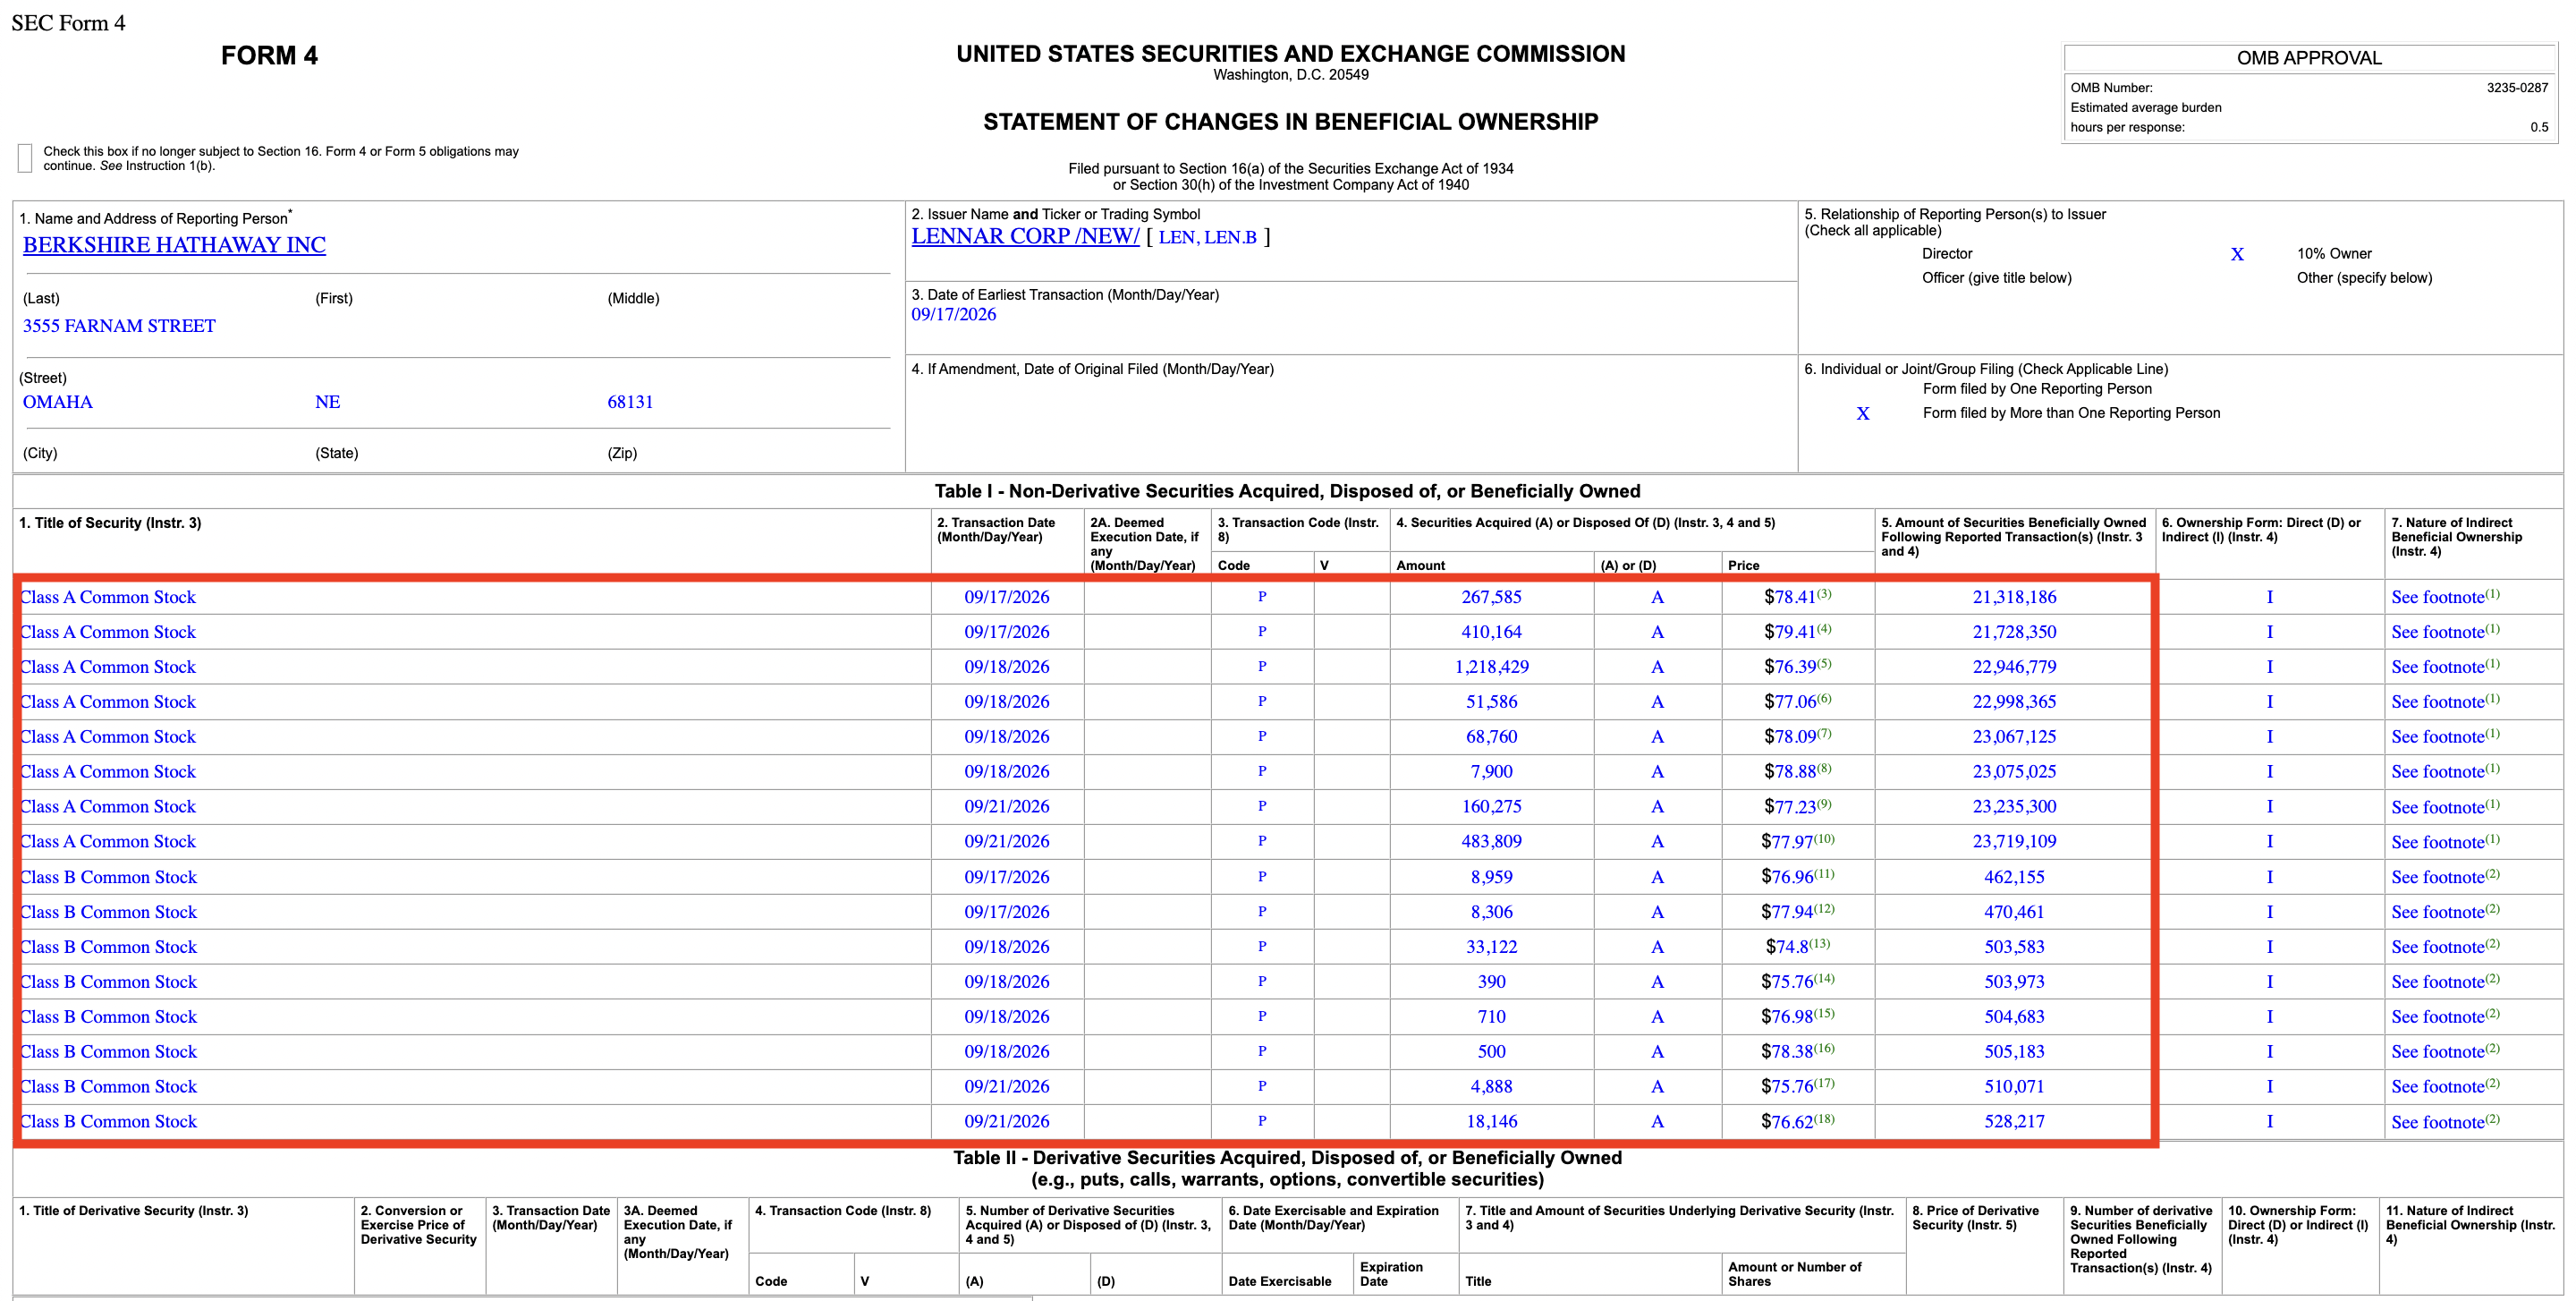The height and width of the screenshot is (1301, 2576).
Task: Select the 09/17/2026 earliest transaction date
Action: click(x=954, y=314)
